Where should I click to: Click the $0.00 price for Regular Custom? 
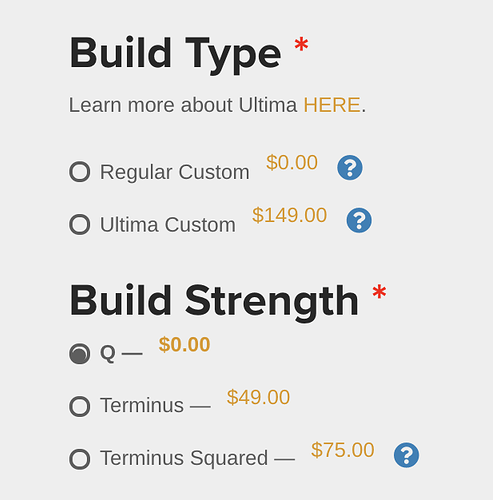[x=292, y=163]
